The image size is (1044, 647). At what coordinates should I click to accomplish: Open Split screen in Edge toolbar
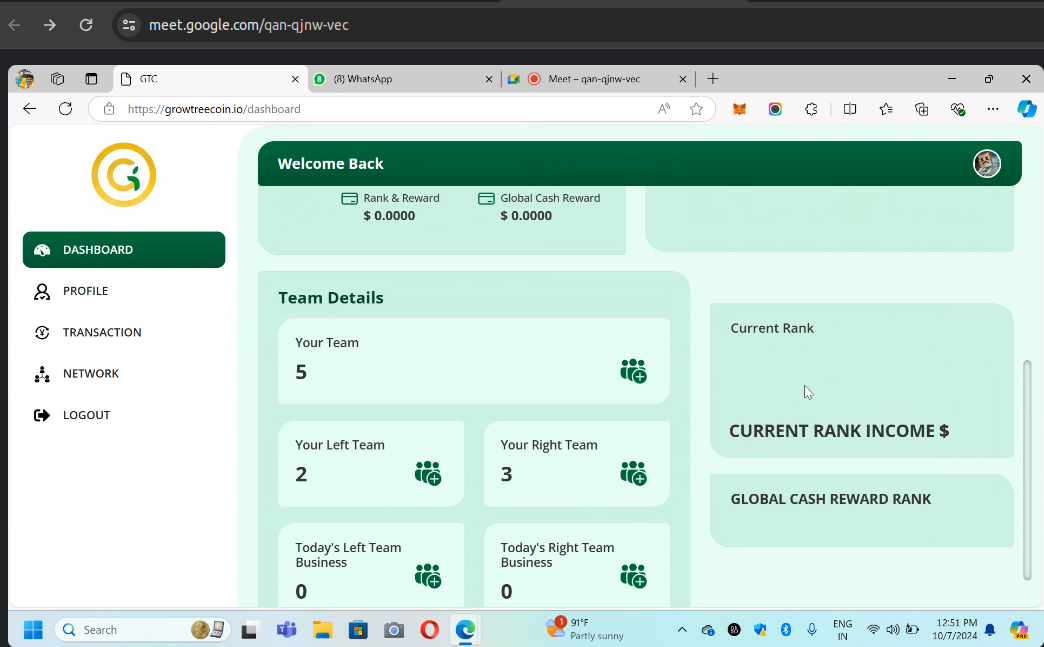coord(850,109)
